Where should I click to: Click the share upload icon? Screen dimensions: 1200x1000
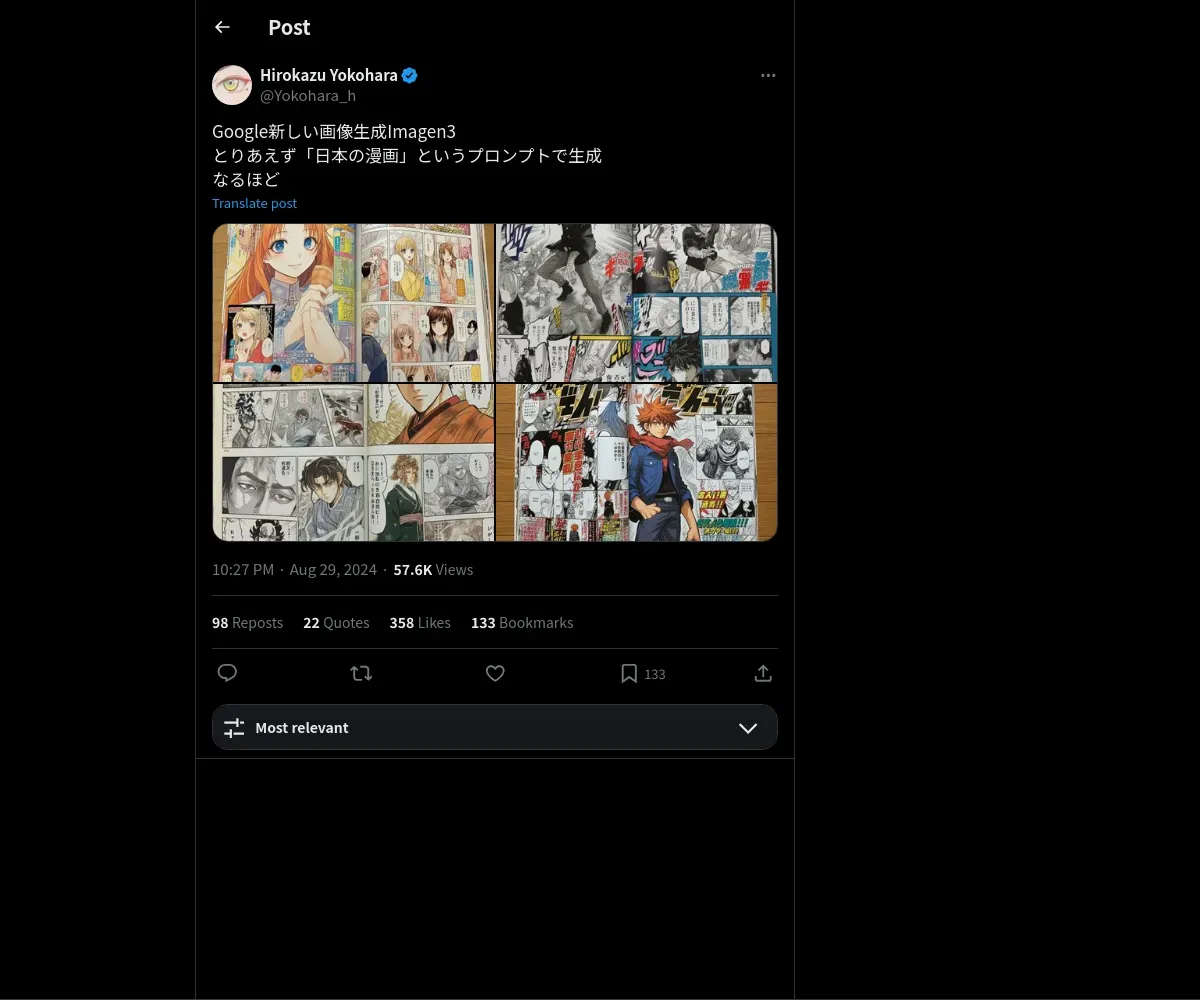pos(763,673)
